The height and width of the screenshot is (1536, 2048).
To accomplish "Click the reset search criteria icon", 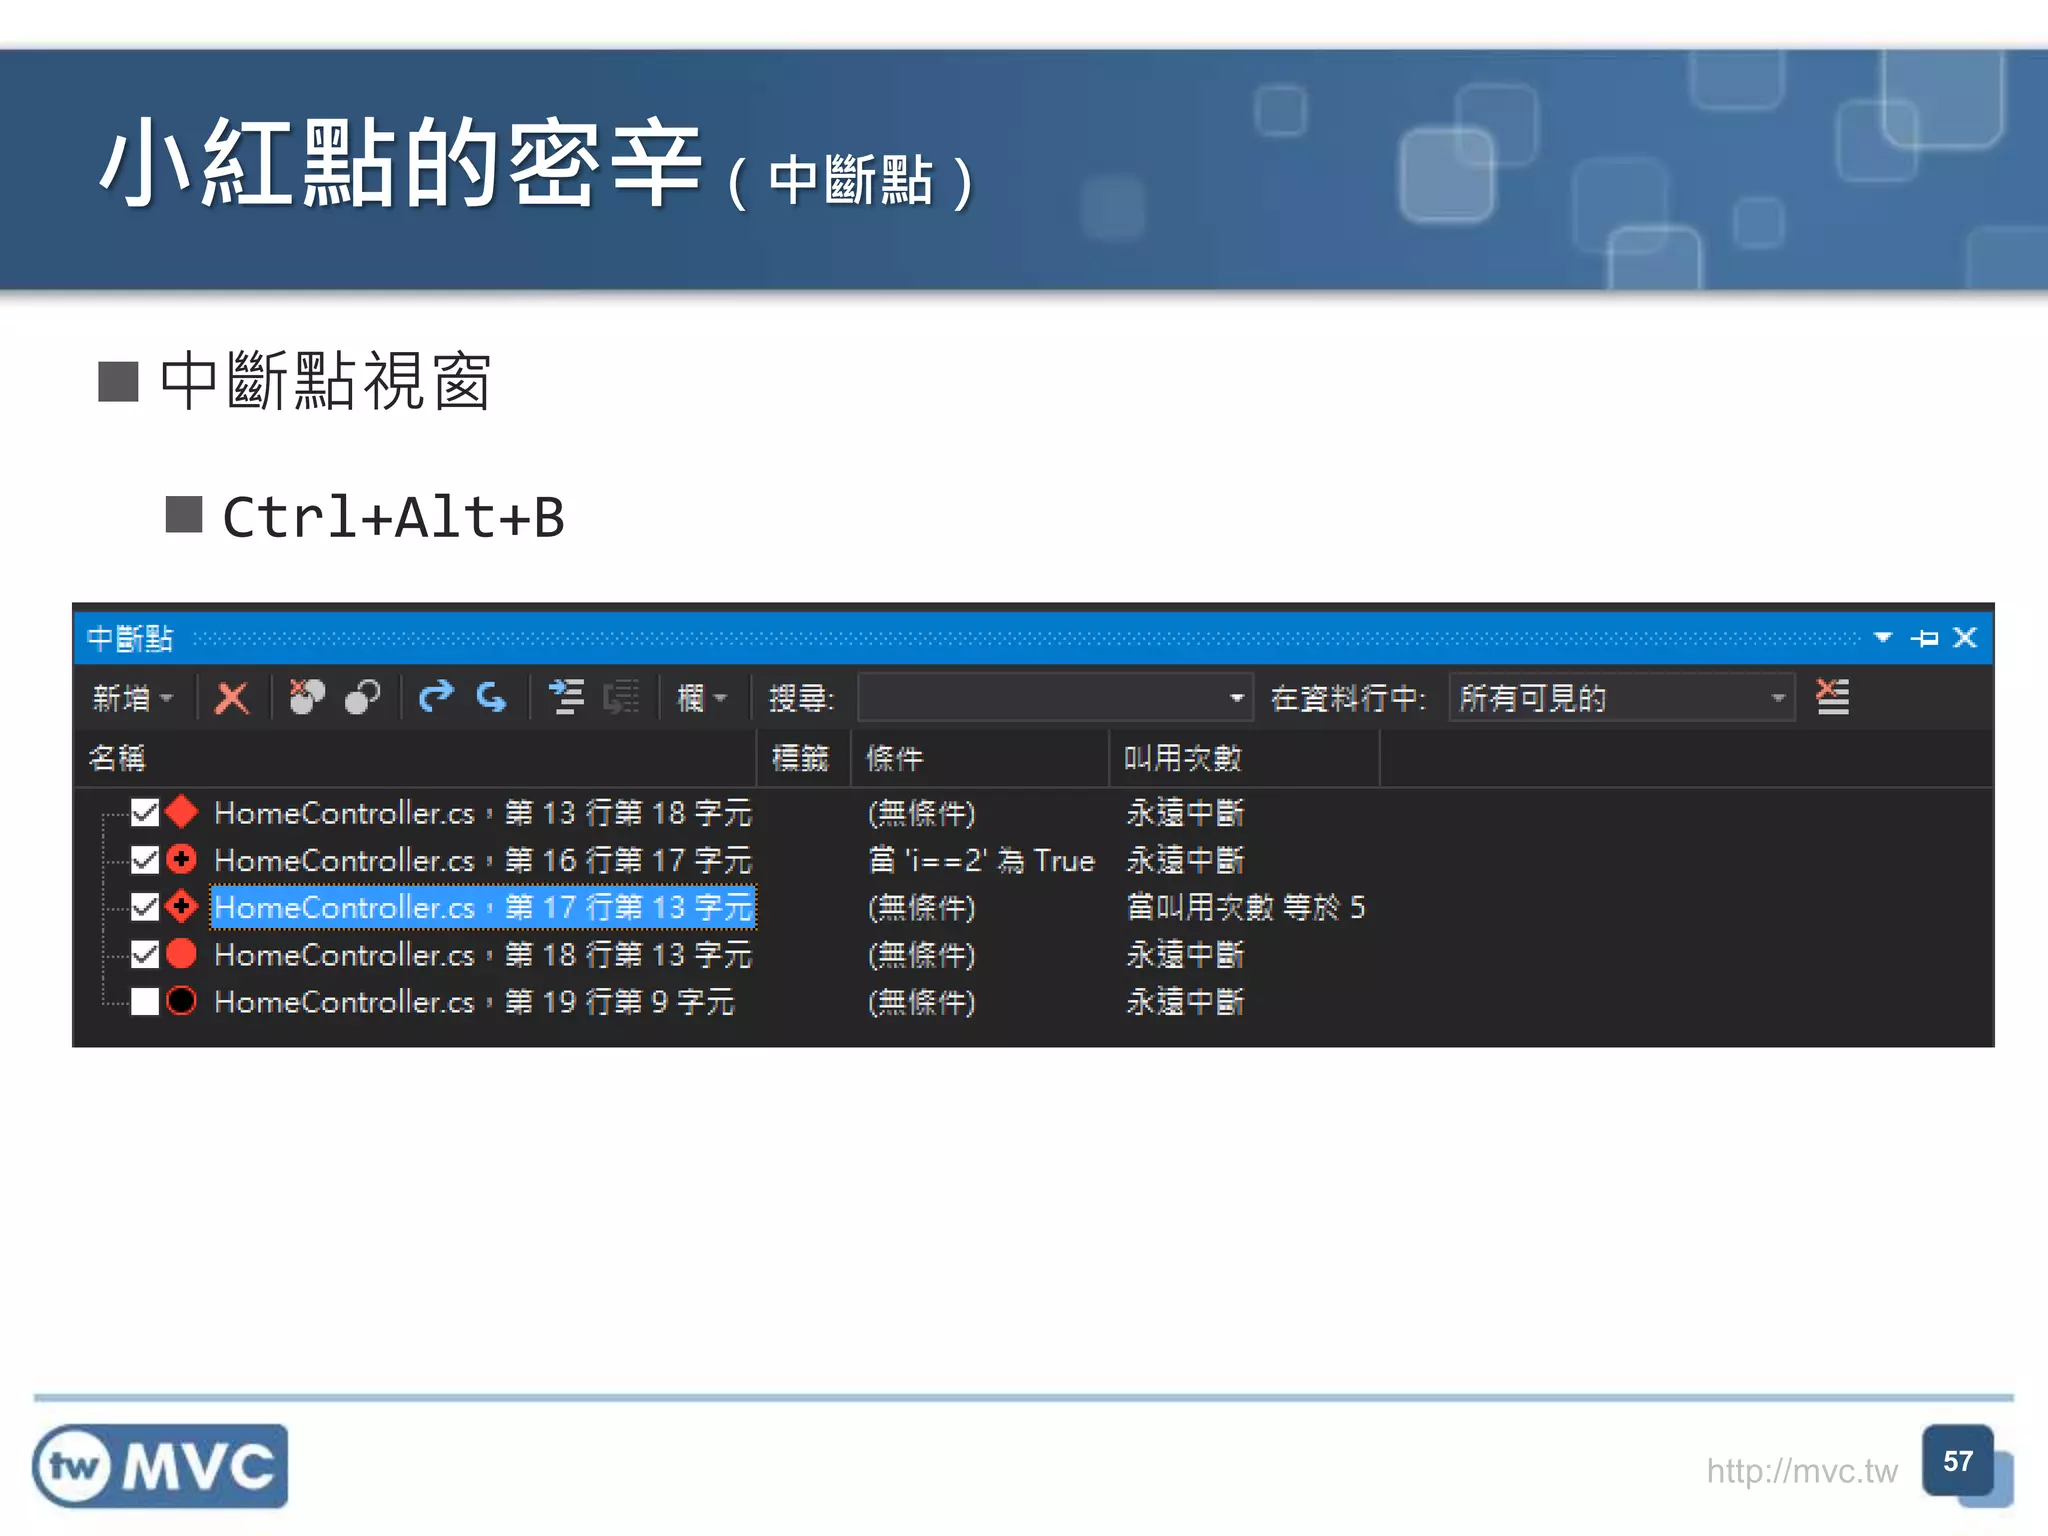I will point(1832,697).
